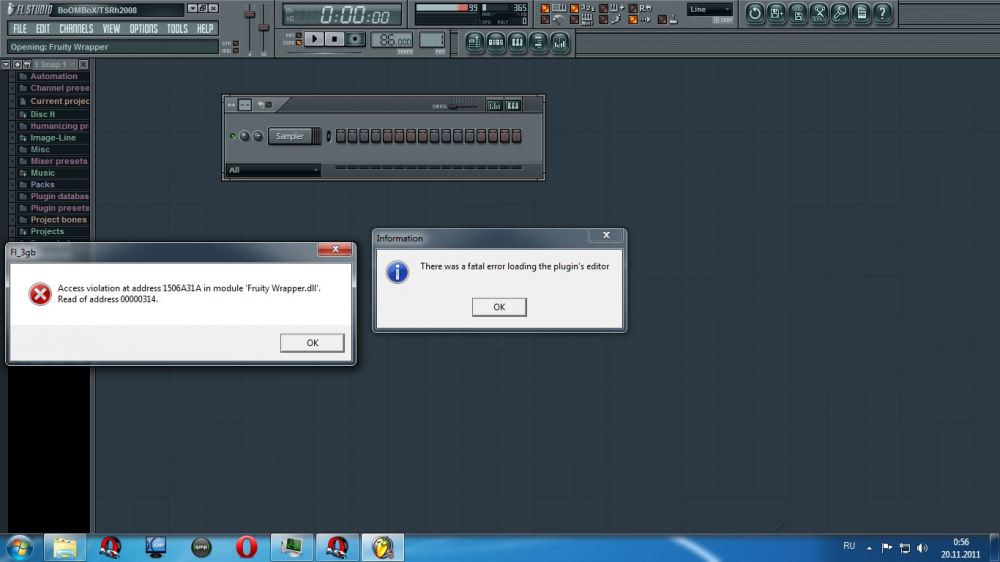Click the Sampler channel button

point(290,136)
